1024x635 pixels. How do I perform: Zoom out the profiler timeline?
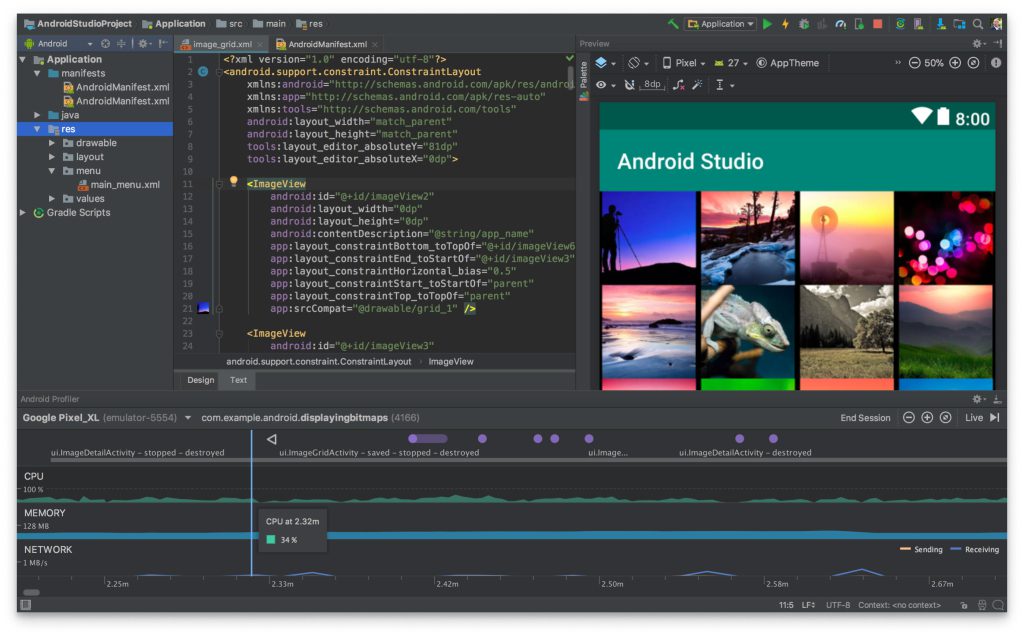click(908, 417)
